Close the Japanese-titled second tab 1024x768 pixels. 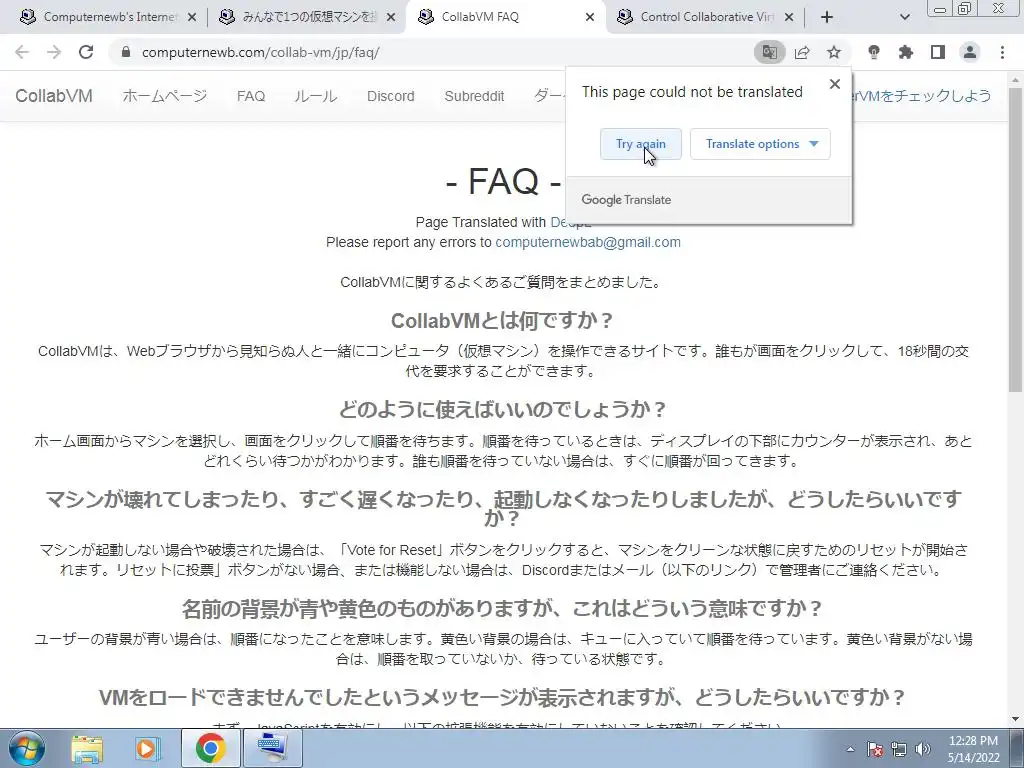(391, 17)
